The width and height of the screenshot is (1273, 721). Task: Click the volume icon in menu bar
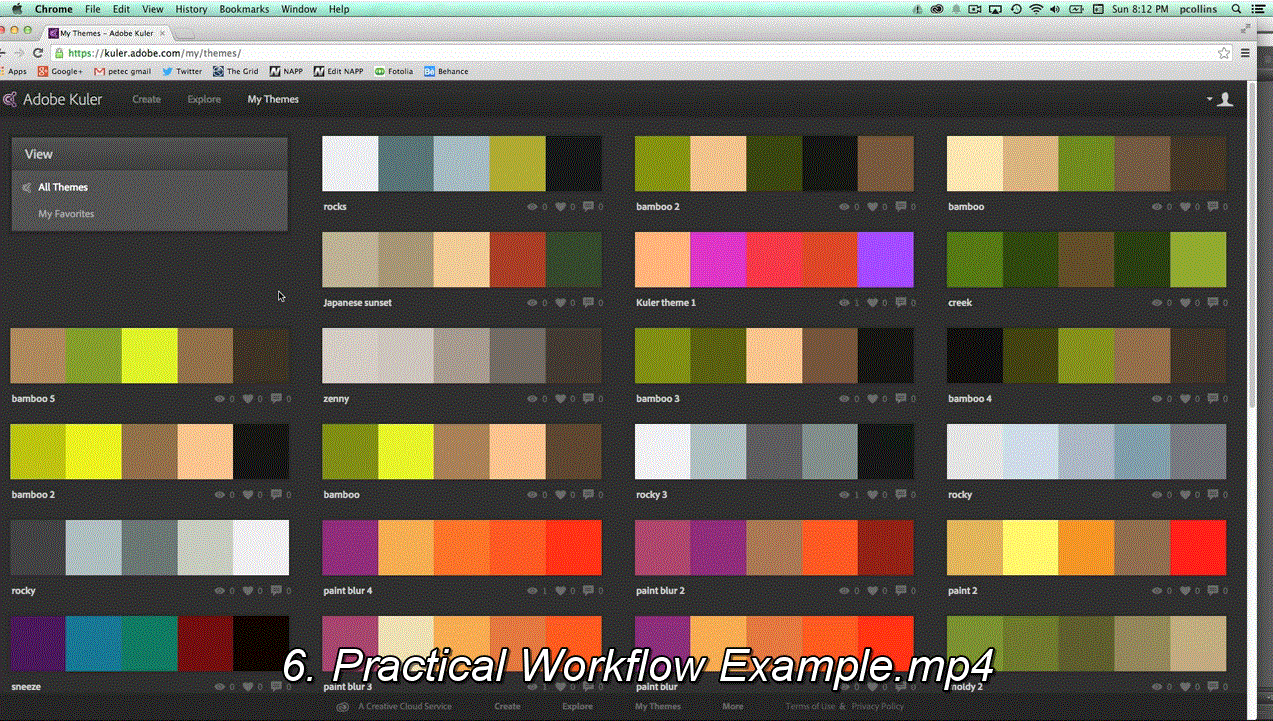pyautogui.click(x=1056, y=9)
